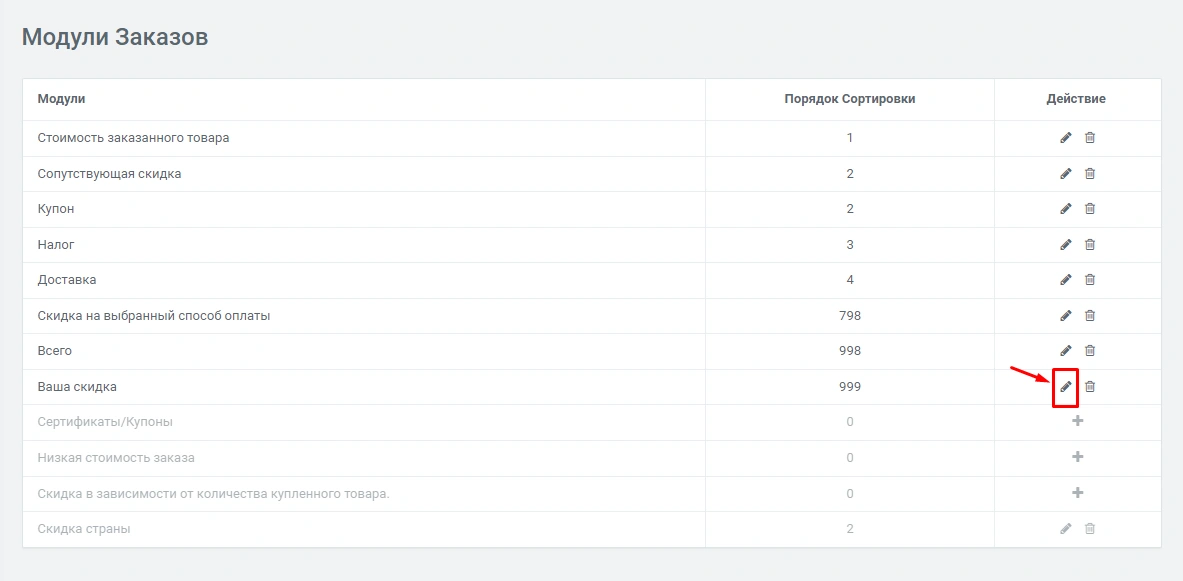Edit the Скидка страны module
Viewport: 1183px width, 581px height.
pyautogui.click(x=1065, y=529)
